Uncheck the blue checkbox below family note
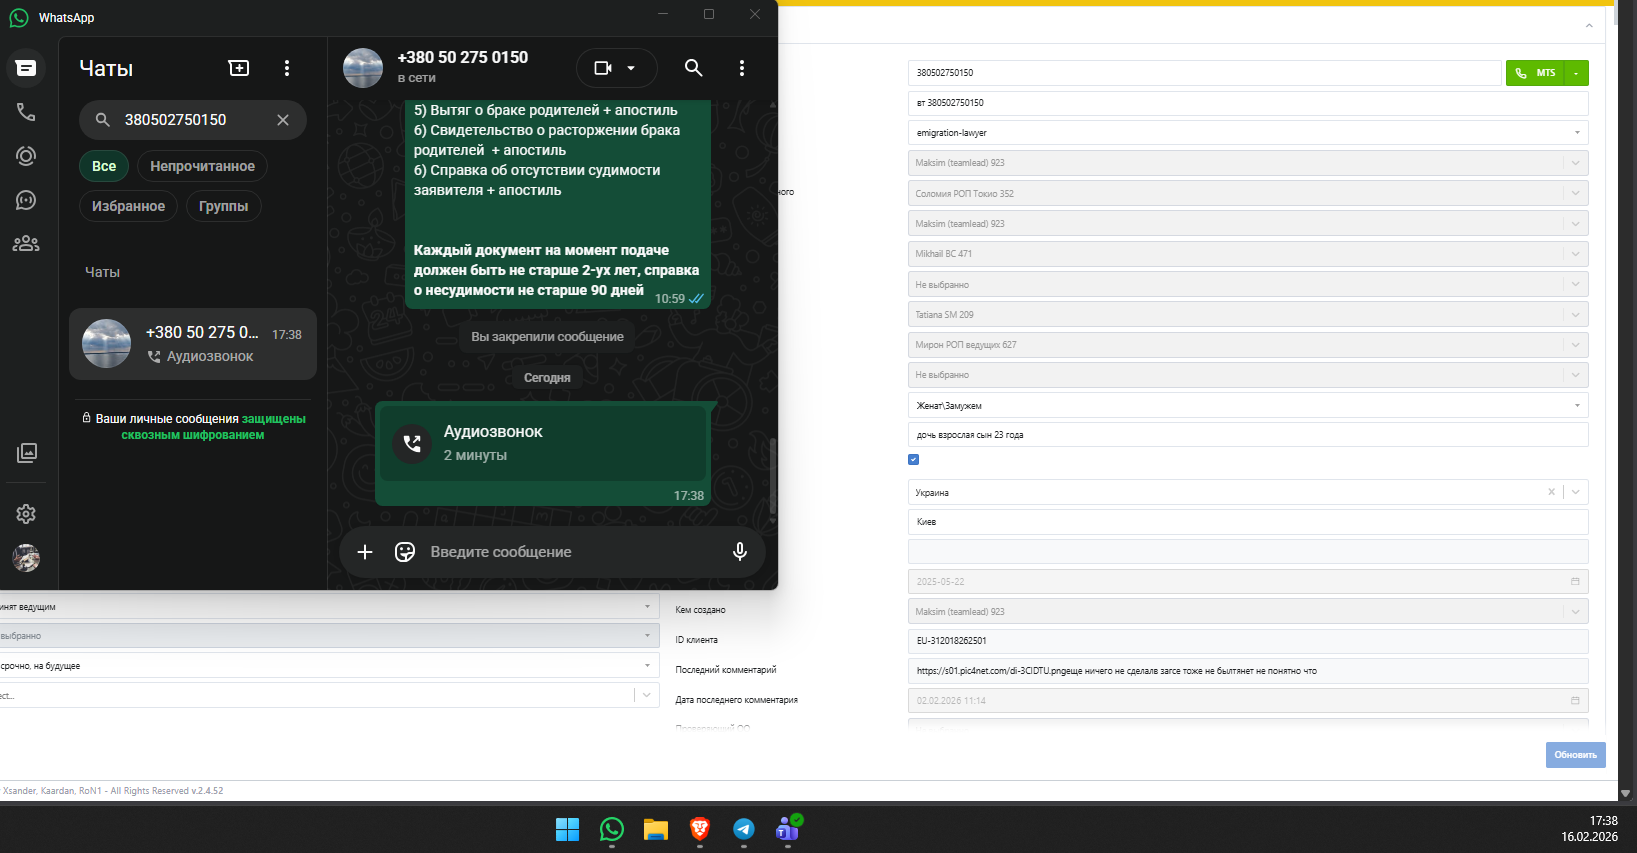Image resolution: width=1637 pixels, height=853 pixels. (x=913, y=460)
